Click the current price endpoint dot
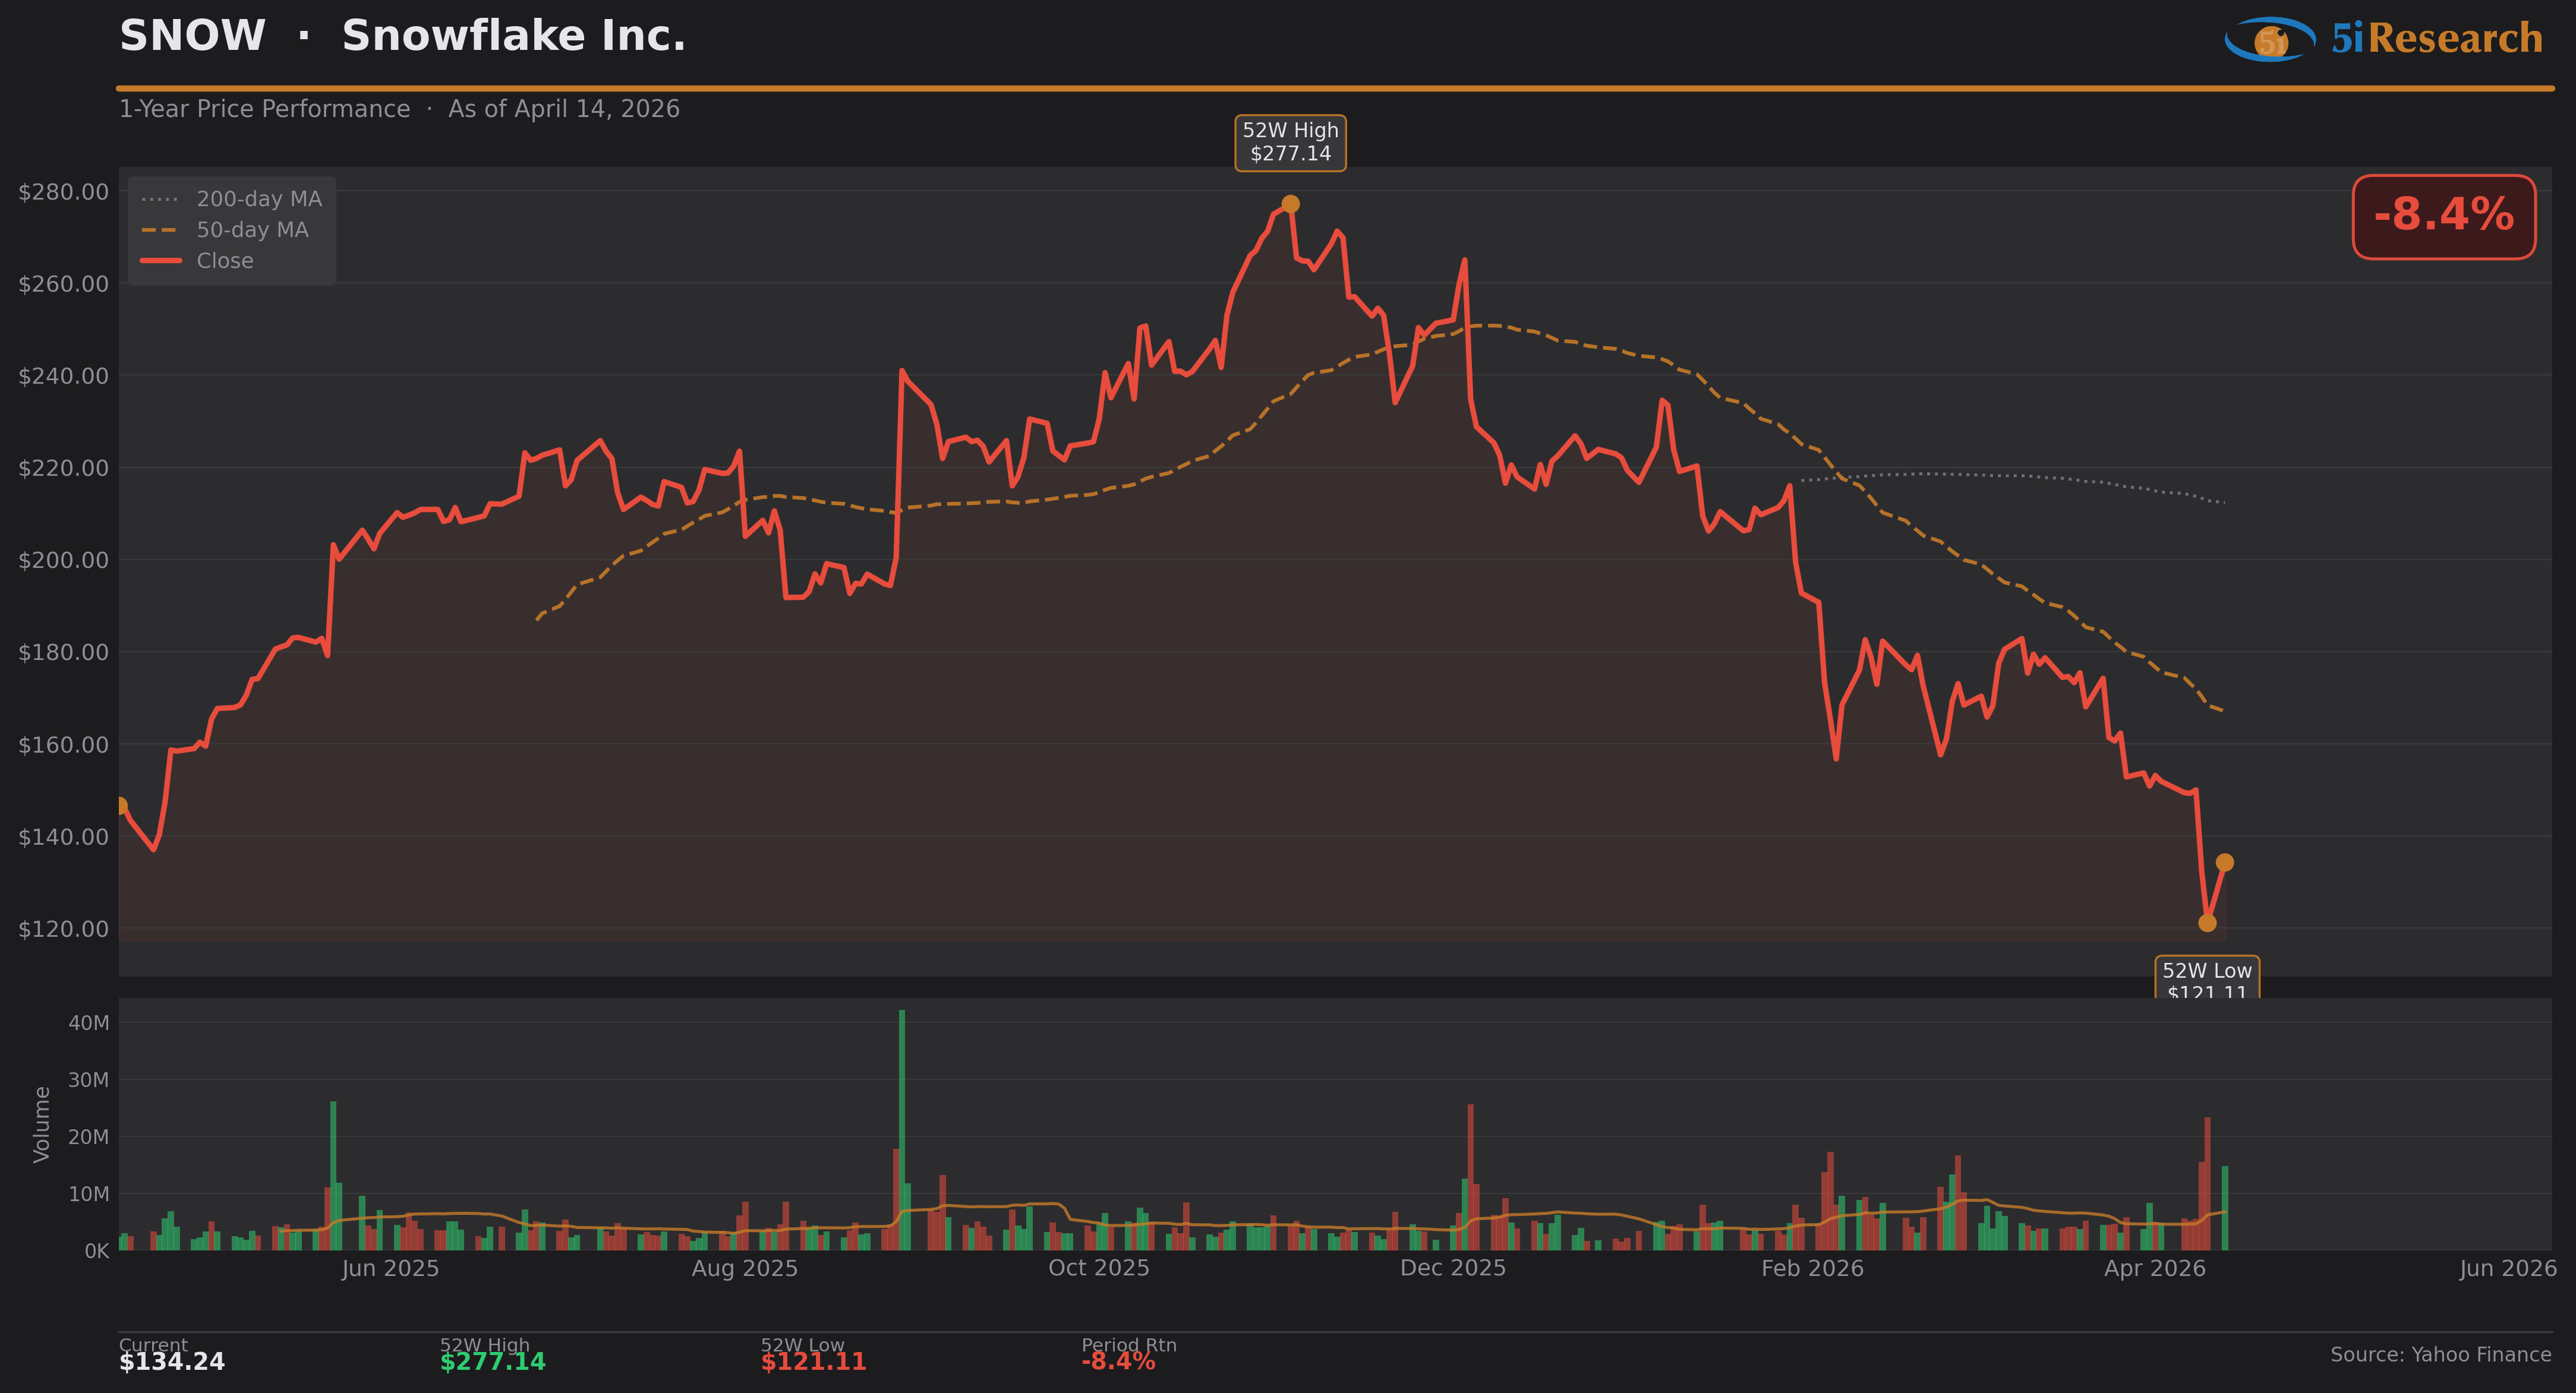Viewport: 2576px width, 1393px height. point(2224,862)
